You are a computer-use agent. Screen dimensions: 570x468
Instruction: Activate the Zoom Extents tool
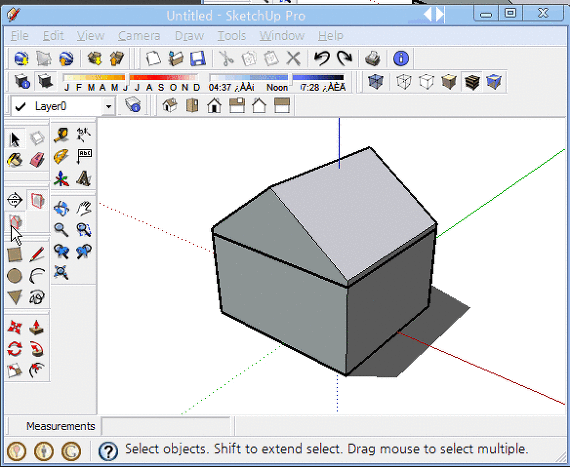tap(61, 272)
